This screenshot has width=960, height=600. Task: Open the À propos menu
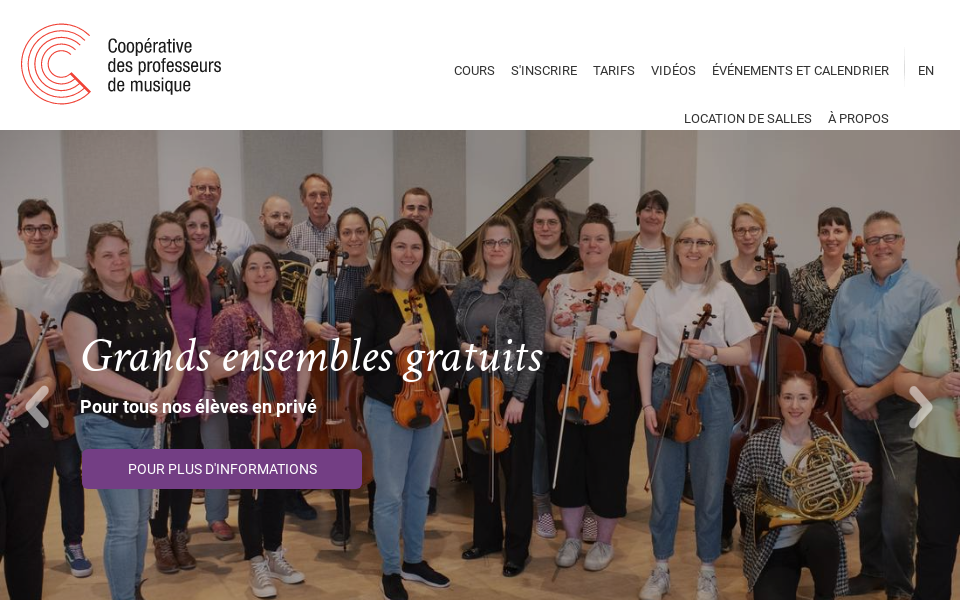(x=858, y=118)
